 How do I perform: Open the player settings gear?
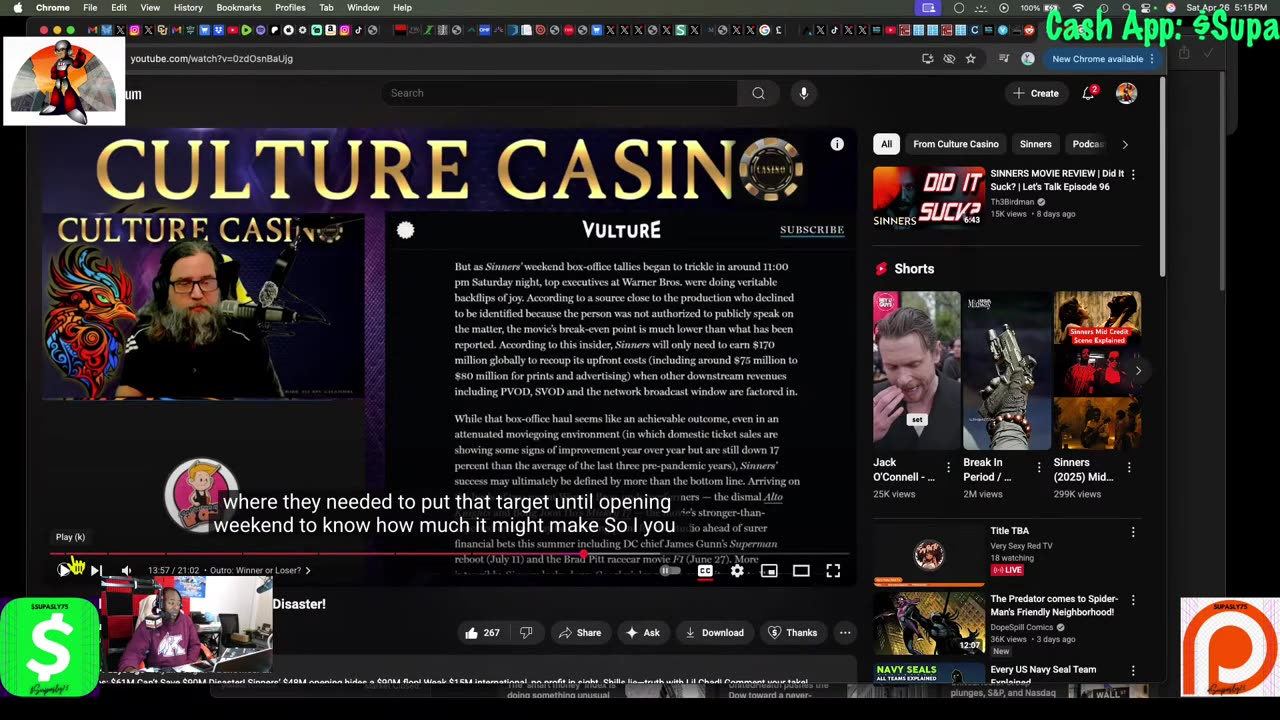coord(737,571)
